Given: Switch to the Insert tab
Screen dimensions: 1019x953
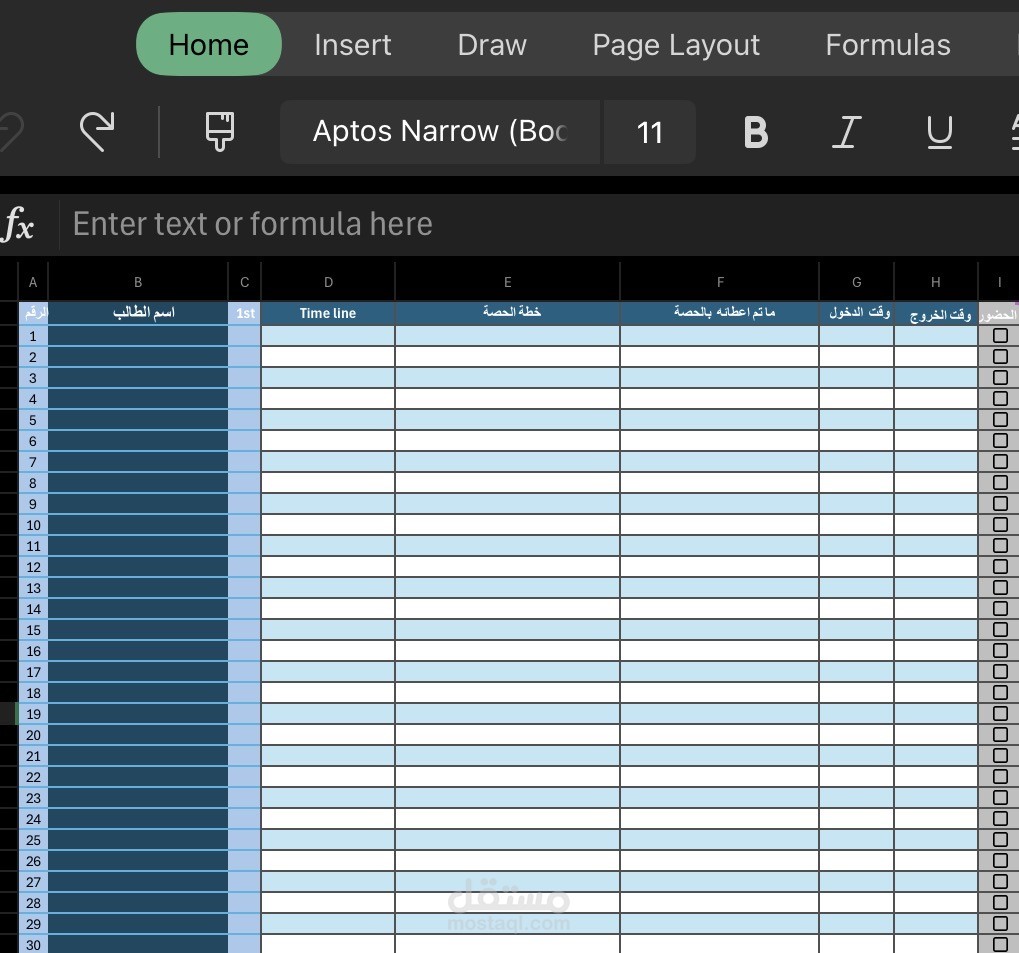Looking at the screenshot, I should (352, 44).
